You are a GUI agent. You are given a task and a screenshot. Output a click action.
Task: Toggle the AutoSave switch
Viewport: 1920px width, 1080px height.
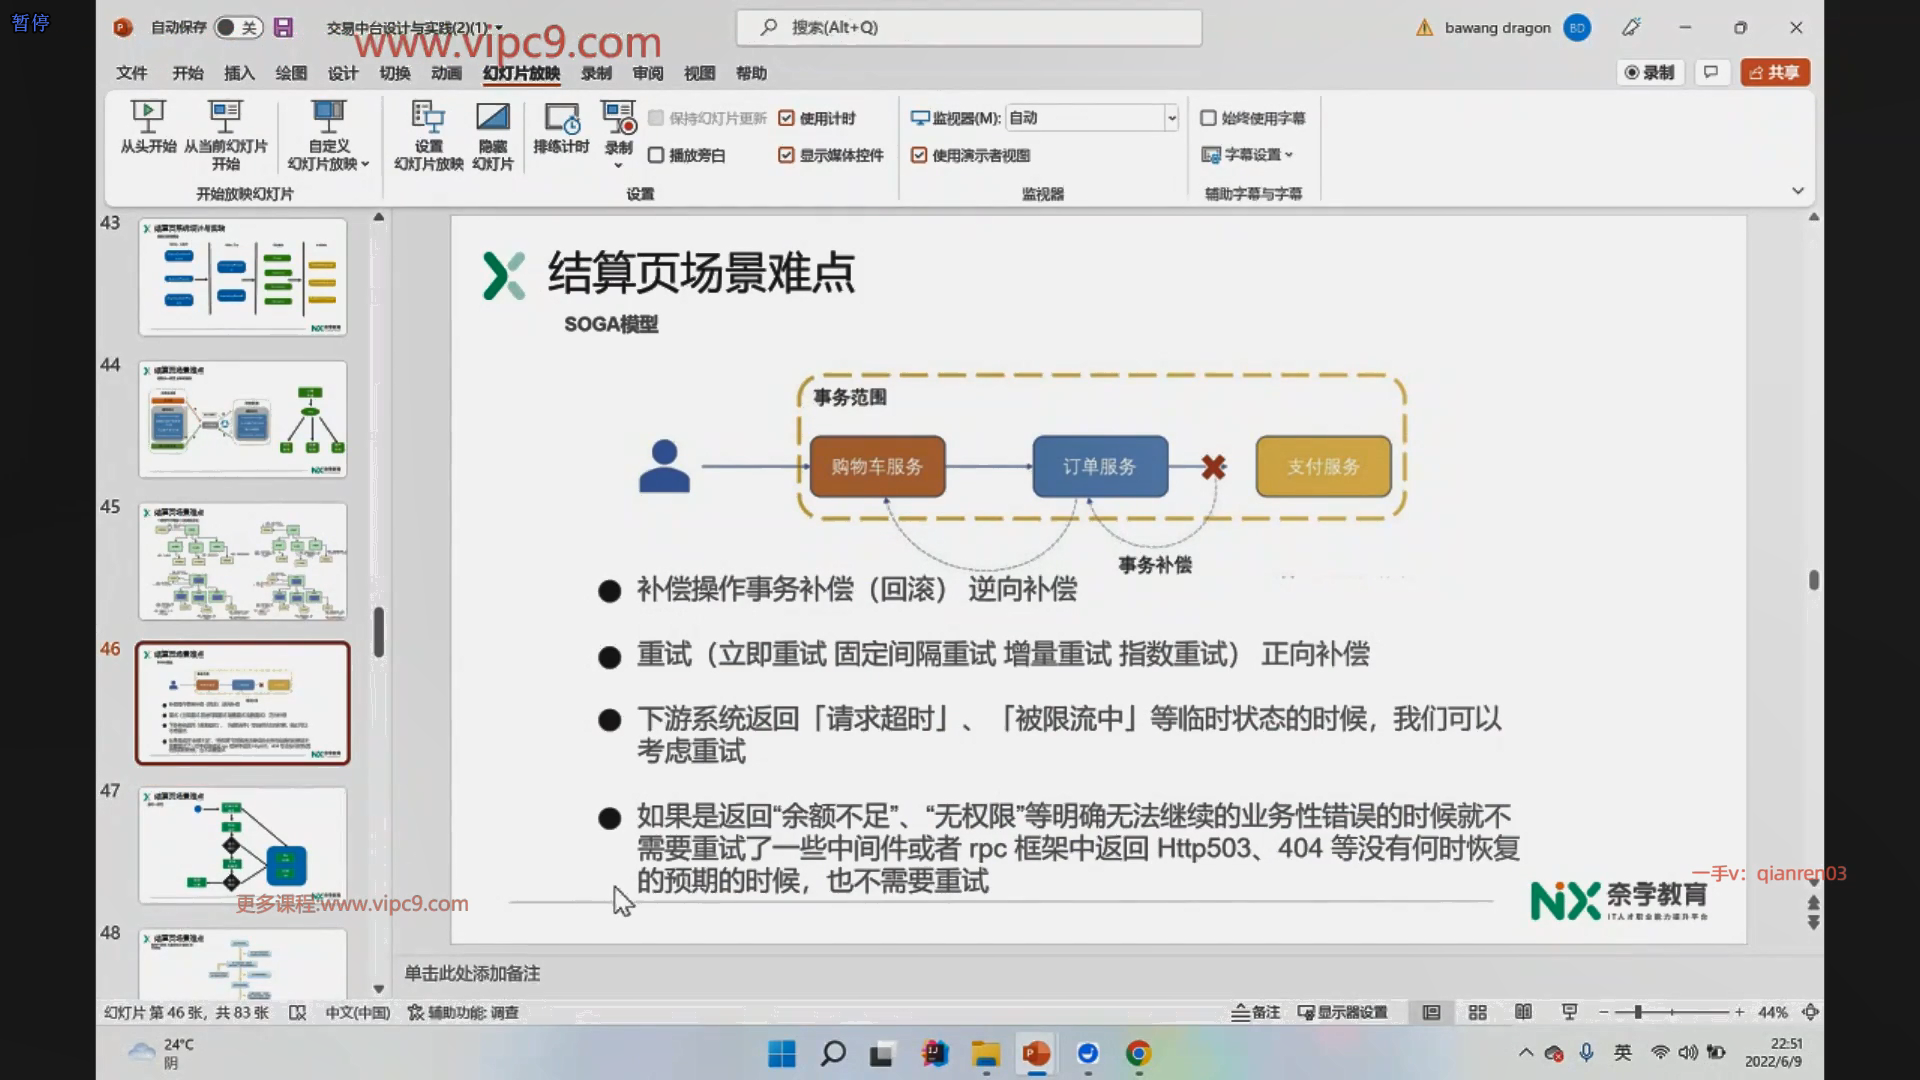tap(238, 28)
